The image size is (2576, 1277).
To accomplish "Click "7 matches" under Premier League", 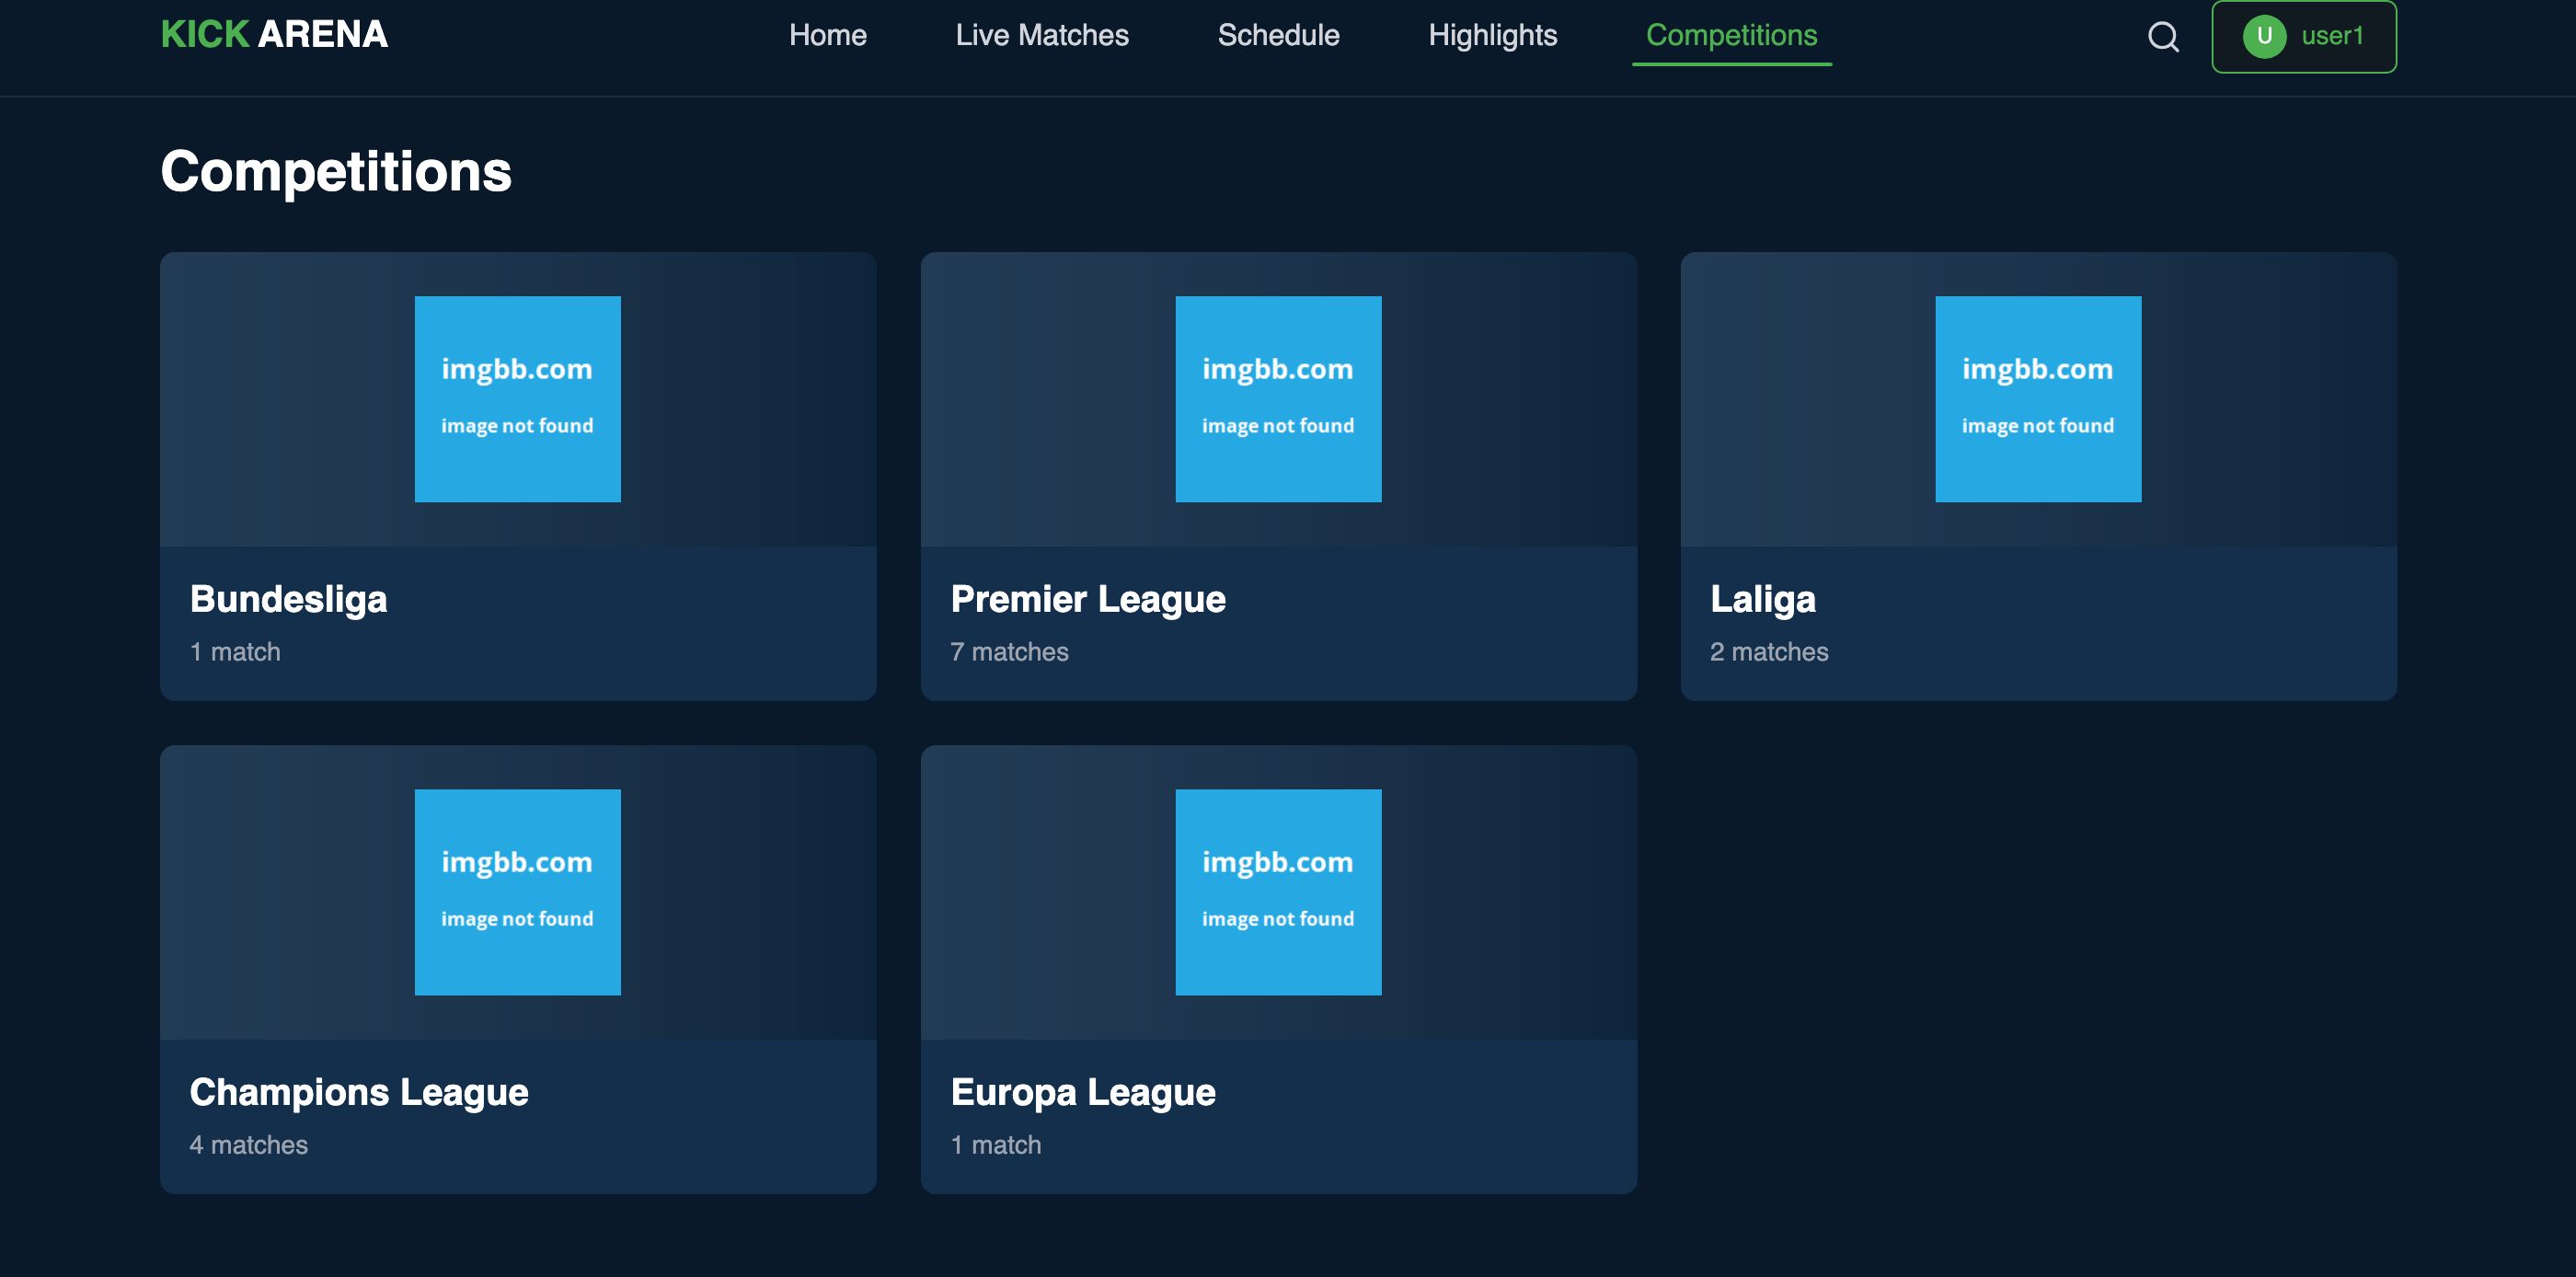I will tap(1009, 652).
